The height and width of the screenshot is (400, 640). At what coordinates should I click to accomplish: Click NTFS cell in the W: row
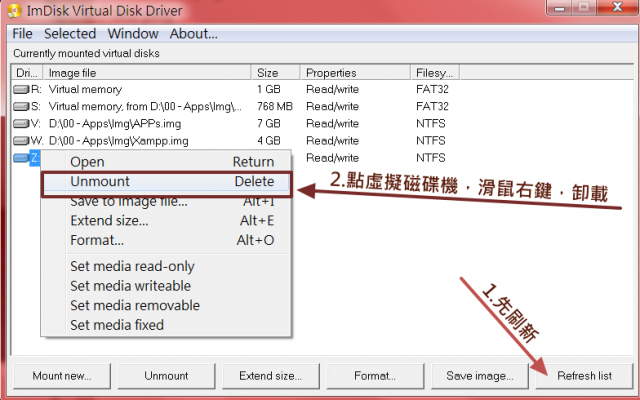pyautogui.click(x=431, y=141)
